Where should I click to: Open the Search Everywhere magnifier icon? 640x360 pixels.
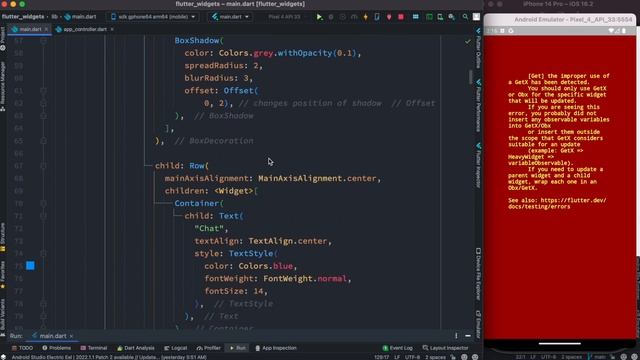465,17
